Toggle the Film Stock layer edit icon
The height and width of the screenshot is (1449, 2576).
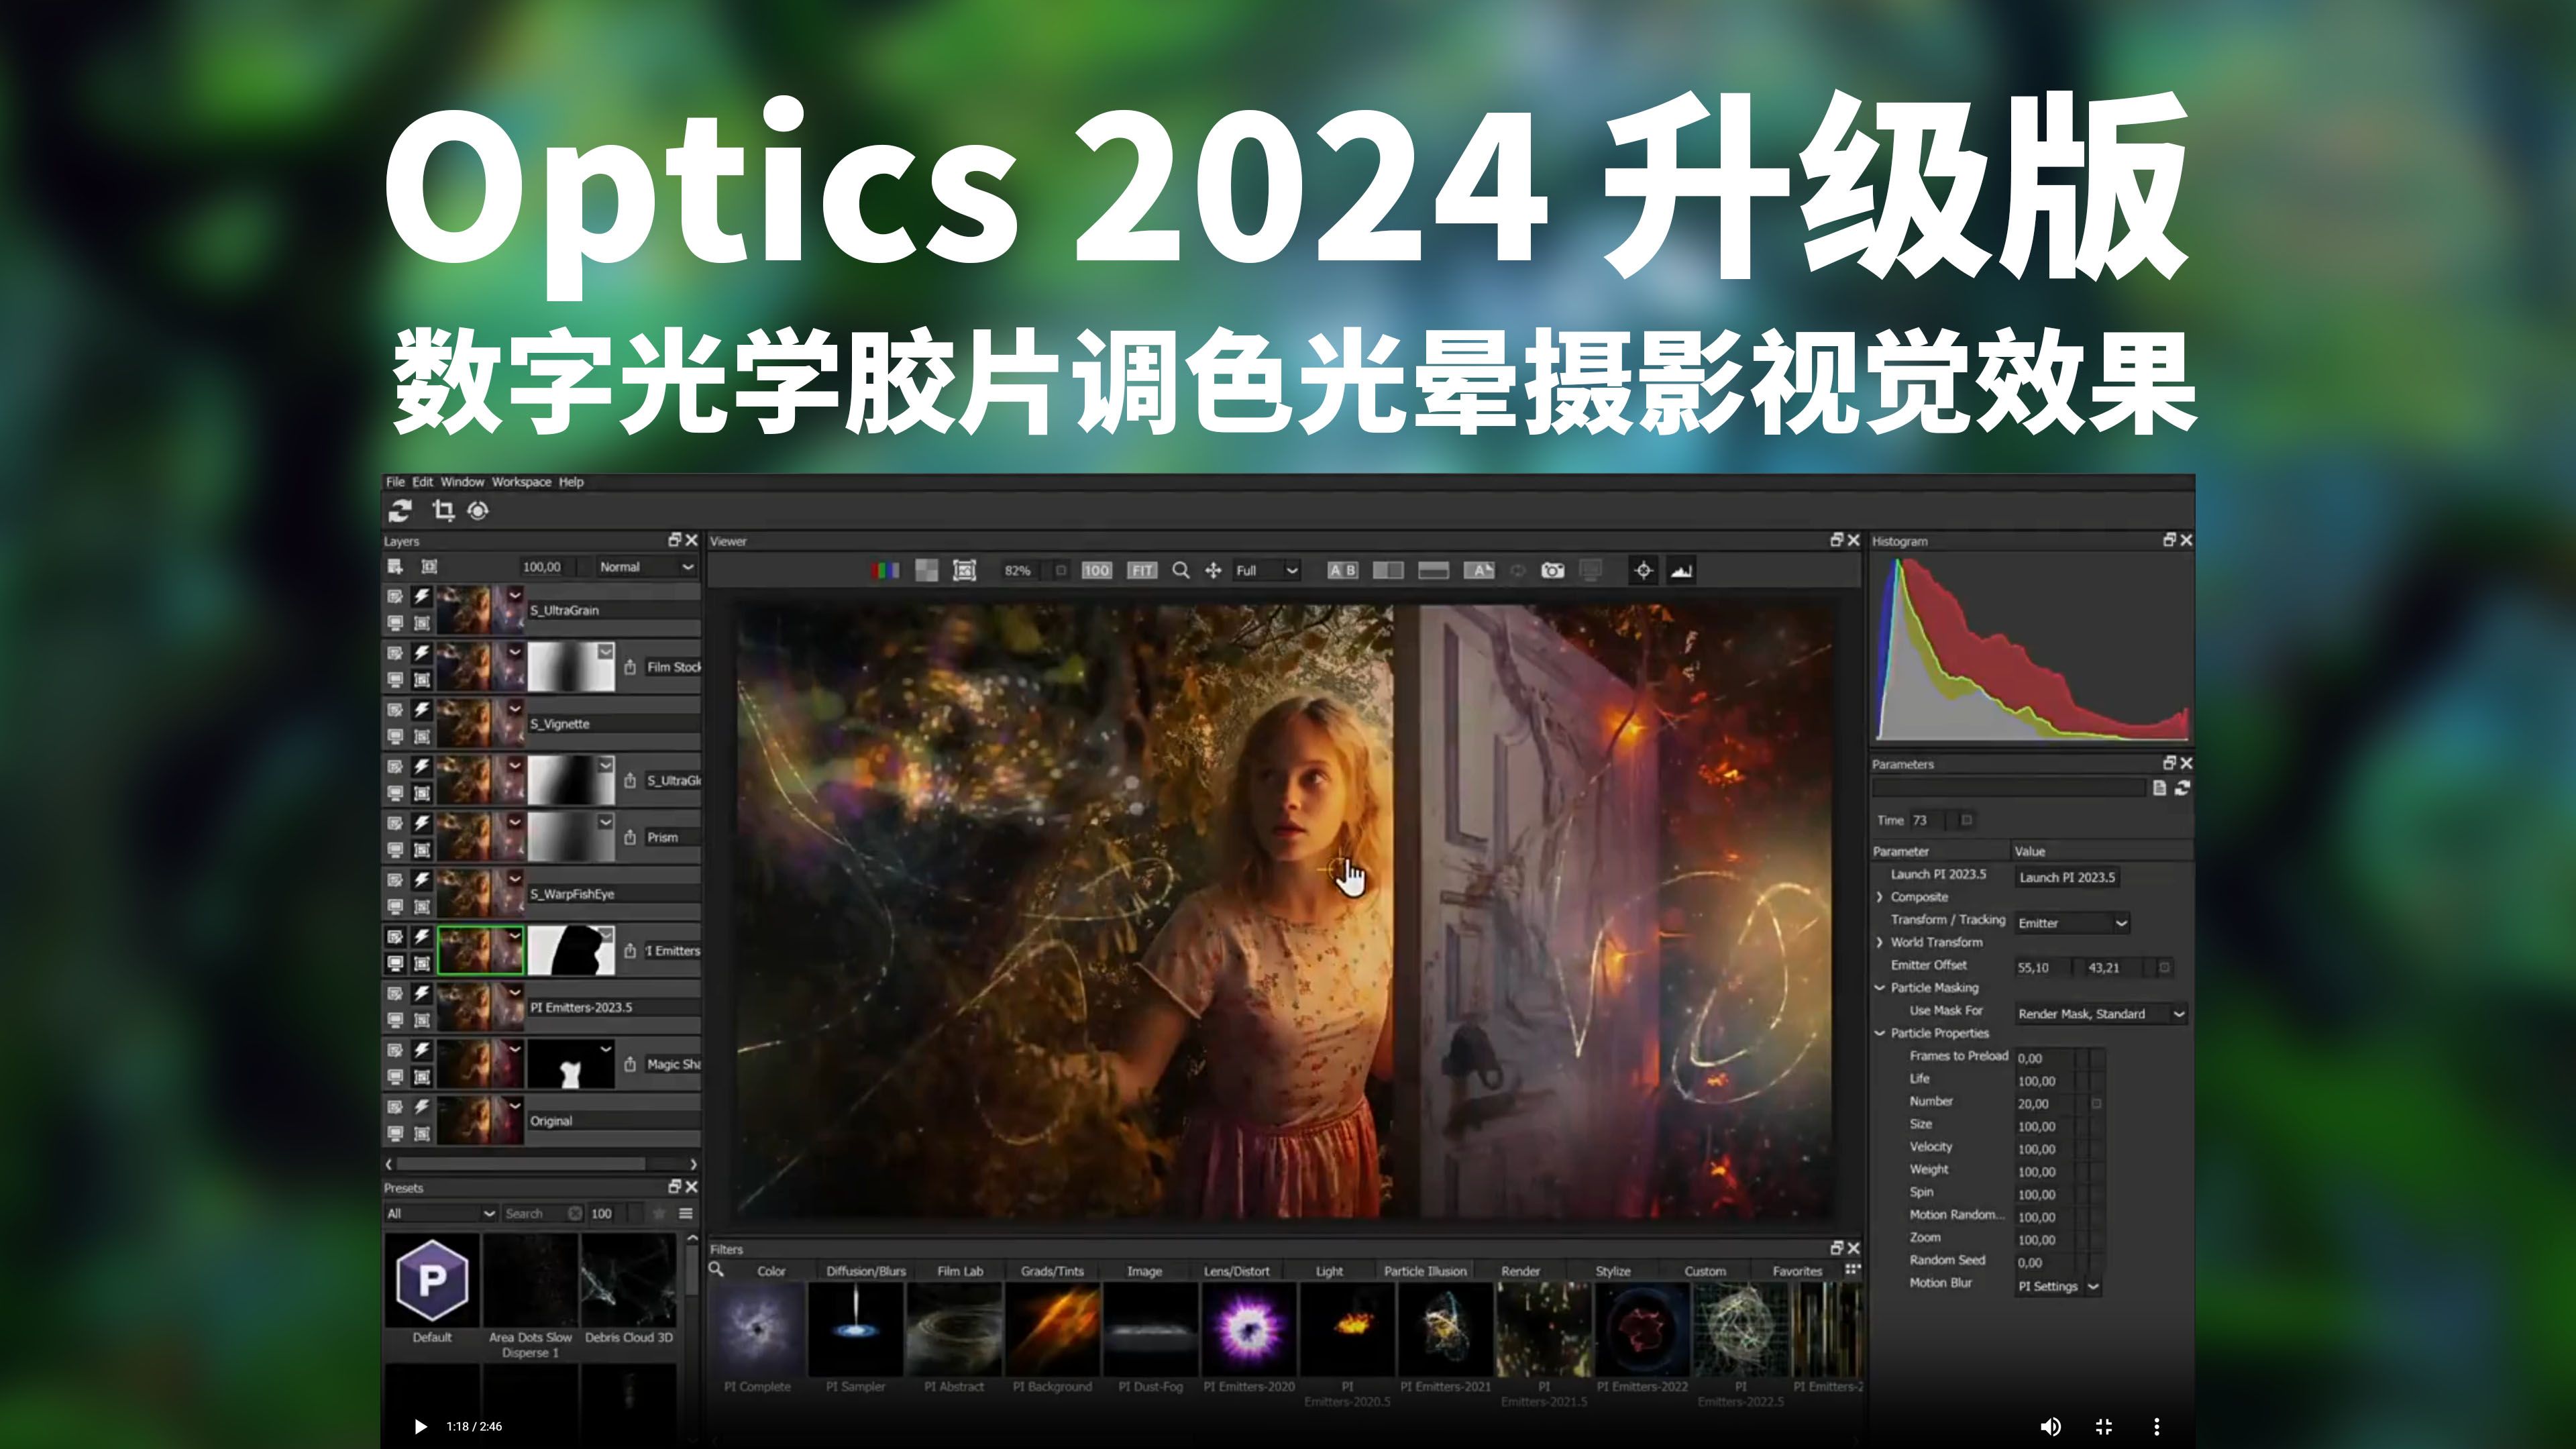pos(395,653)
